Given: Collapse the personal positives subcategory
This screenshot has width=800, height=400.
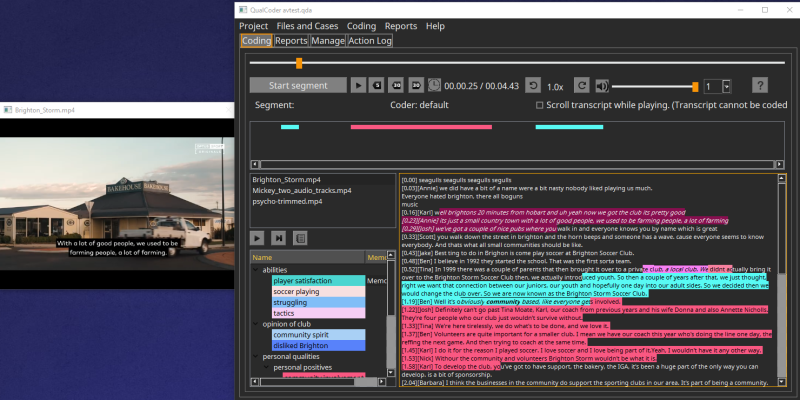Looking at the screenshot, I should 267,367.
